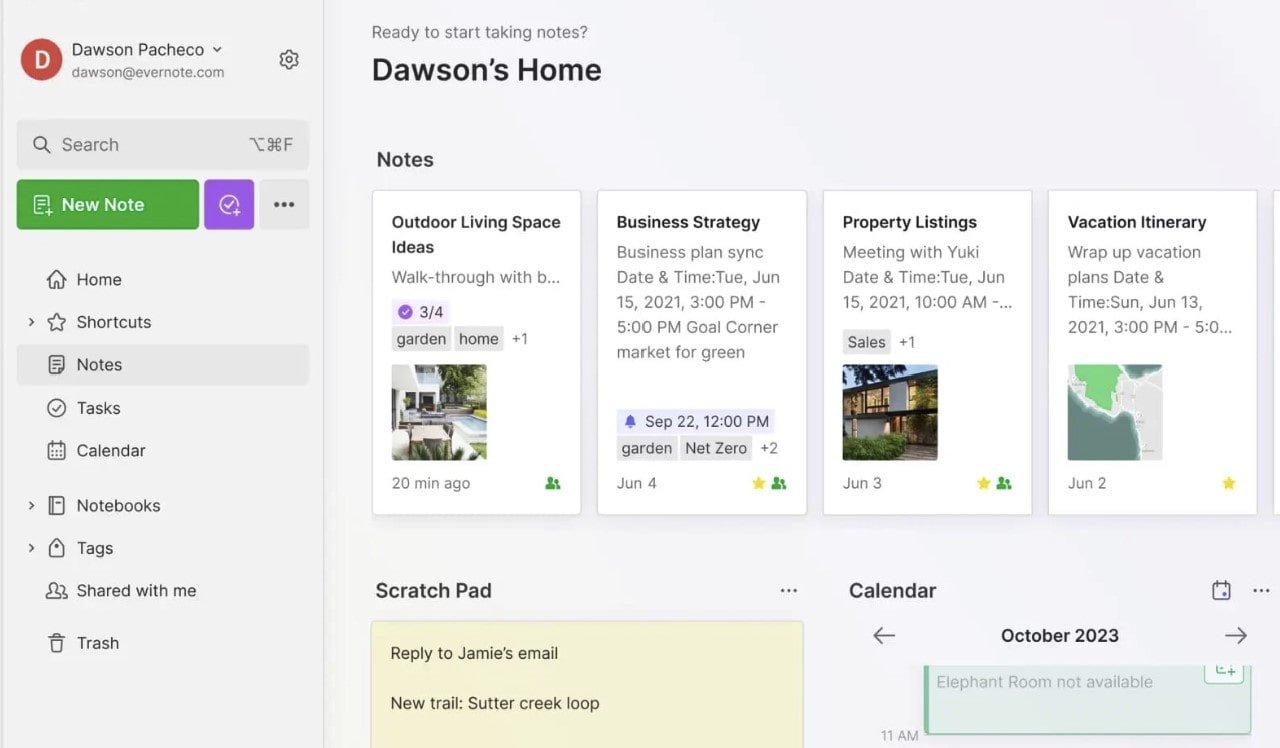Image resolution: width=1280 pixels, height=748 pixels.
Task: Open the Dawson Pacheco account dropdown
Action: pos(146,49)
